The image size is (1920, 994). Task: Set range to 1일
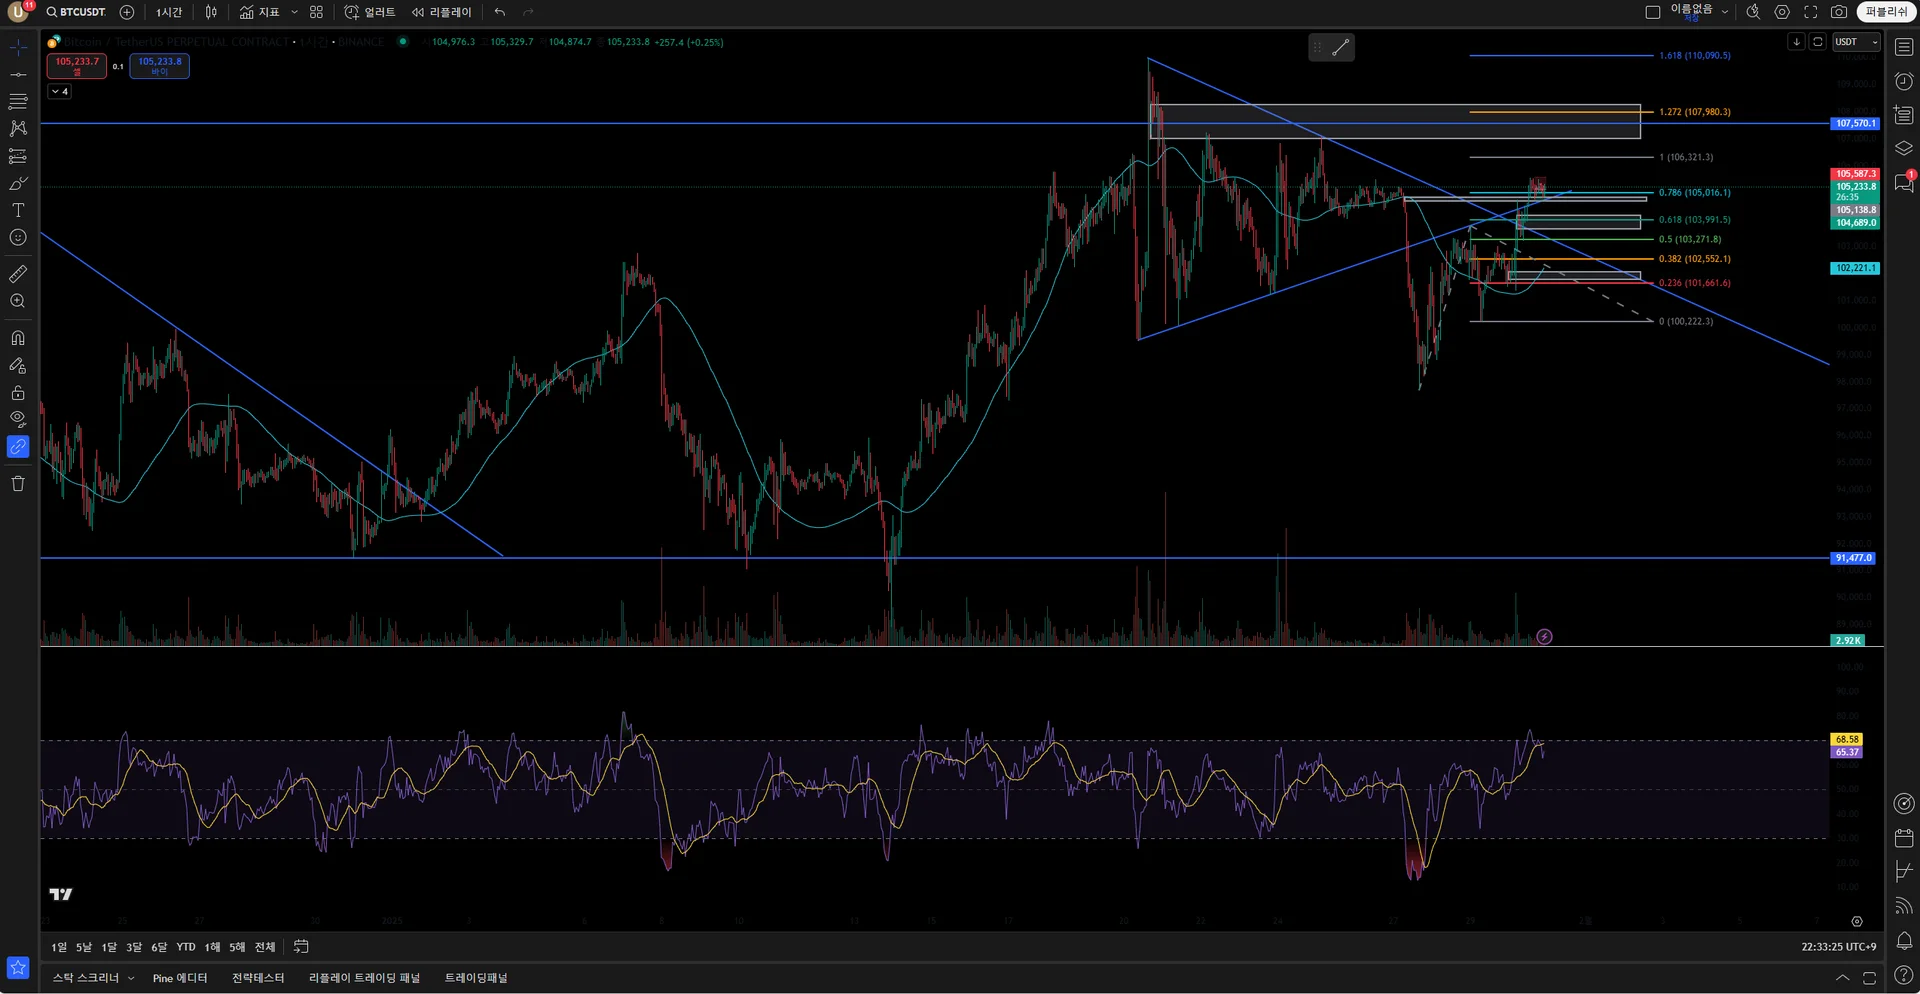pos(59,947)
